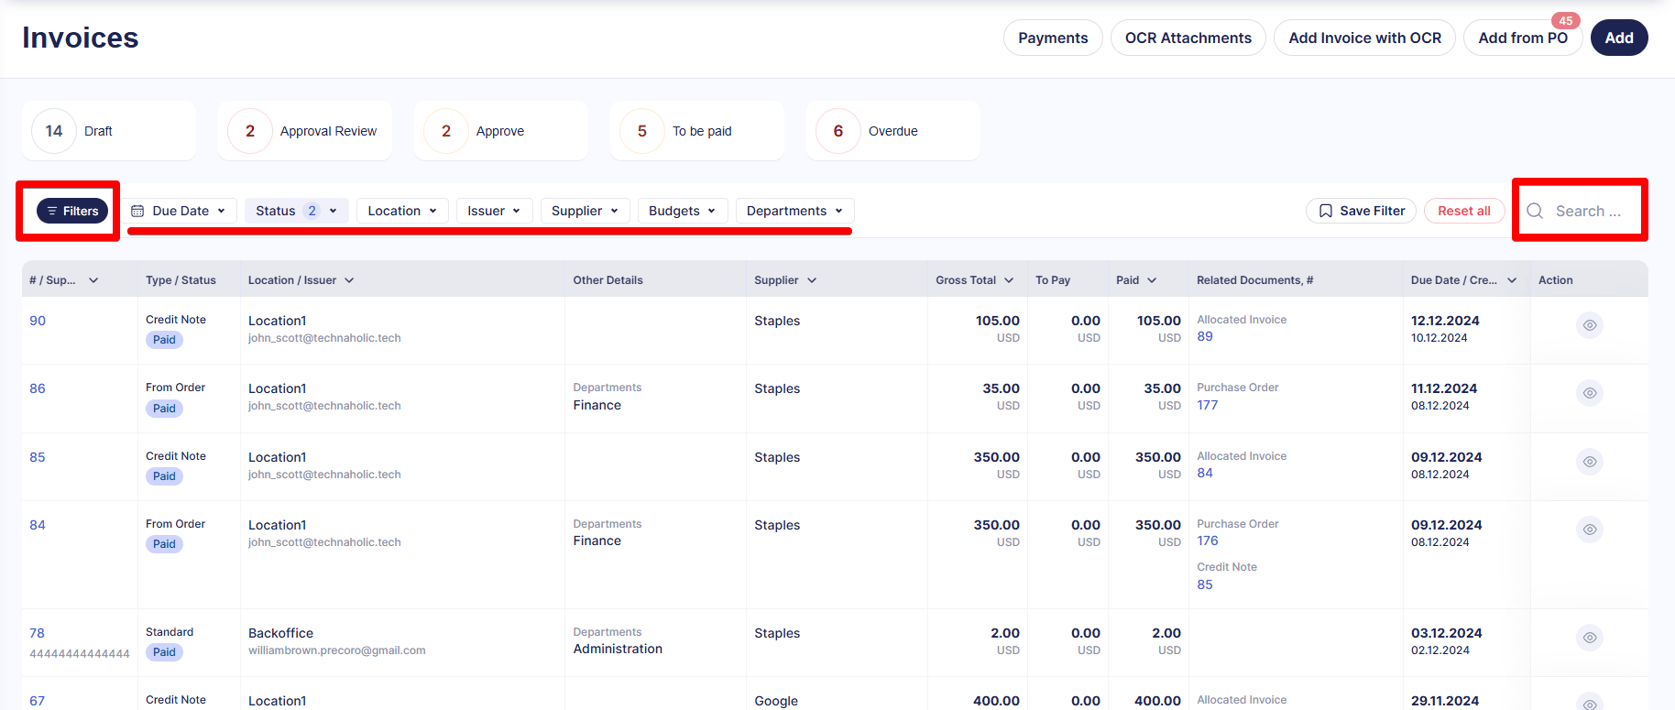Open the Supplier filter dropdown

click(x=585, y=211)
